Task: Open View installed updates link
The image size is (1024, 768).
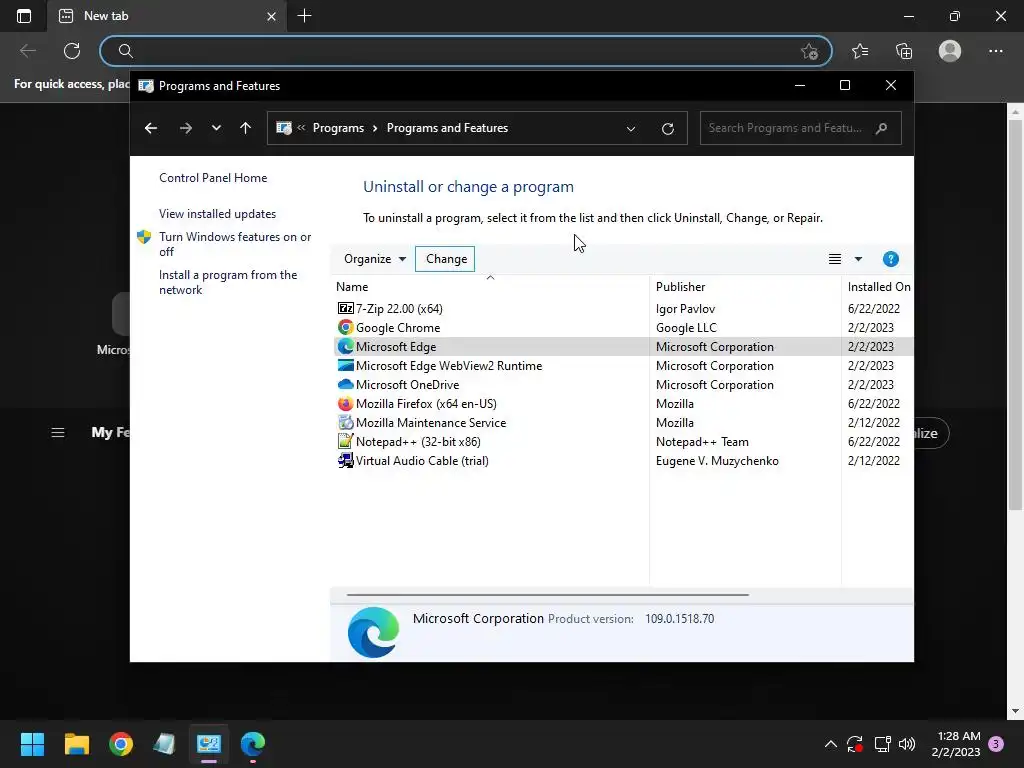Action: click(x=217, y=214)
